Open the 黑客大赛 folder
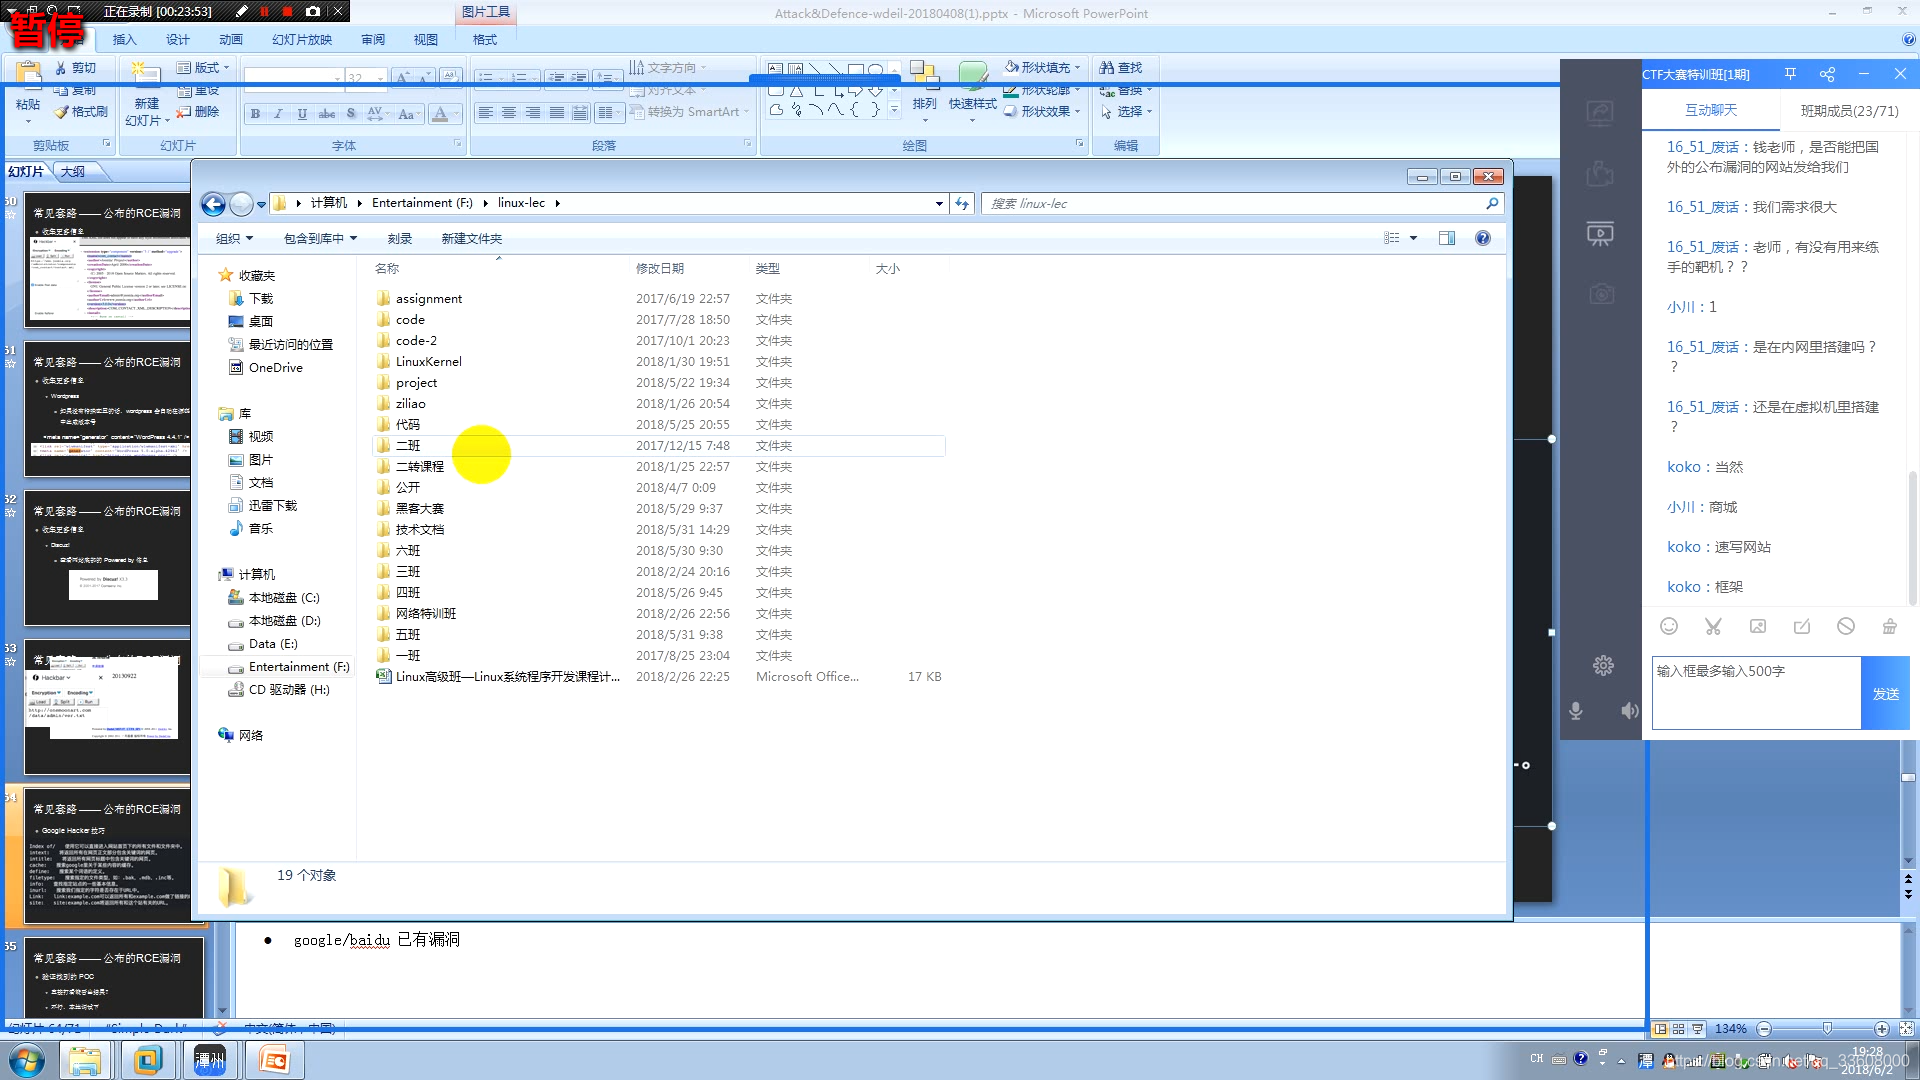The width and height of the screenshot is (1920, 1080). point(419,509)
